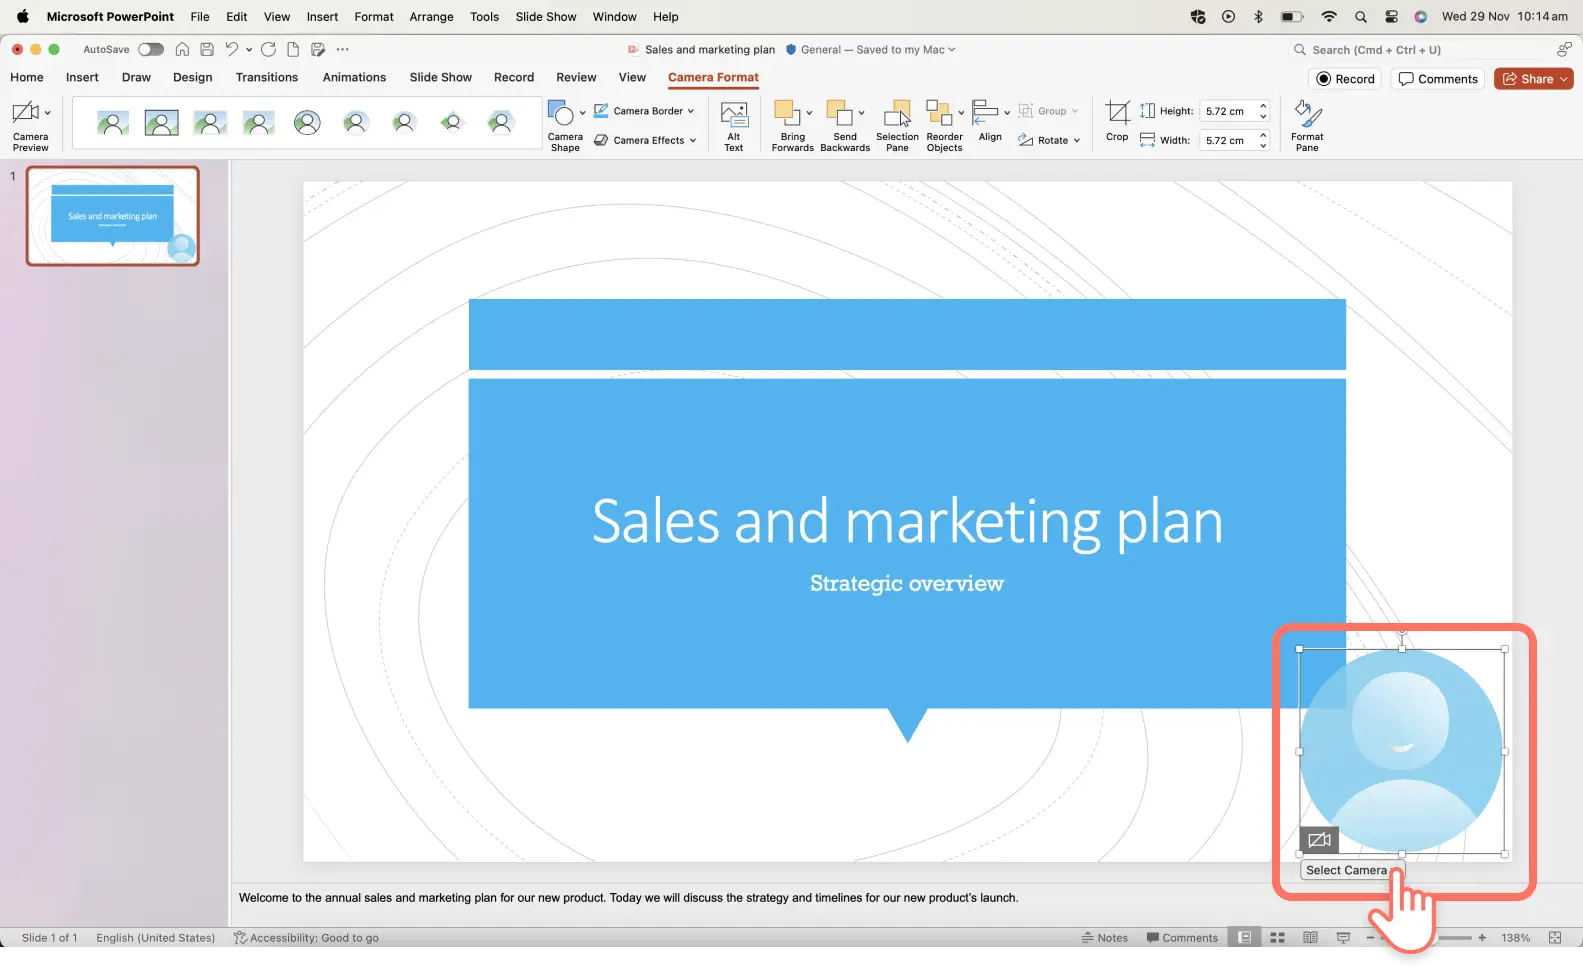Switch to the Animations tab
This screenshot has width=1583, height=970.
click(x=354, y=77)
